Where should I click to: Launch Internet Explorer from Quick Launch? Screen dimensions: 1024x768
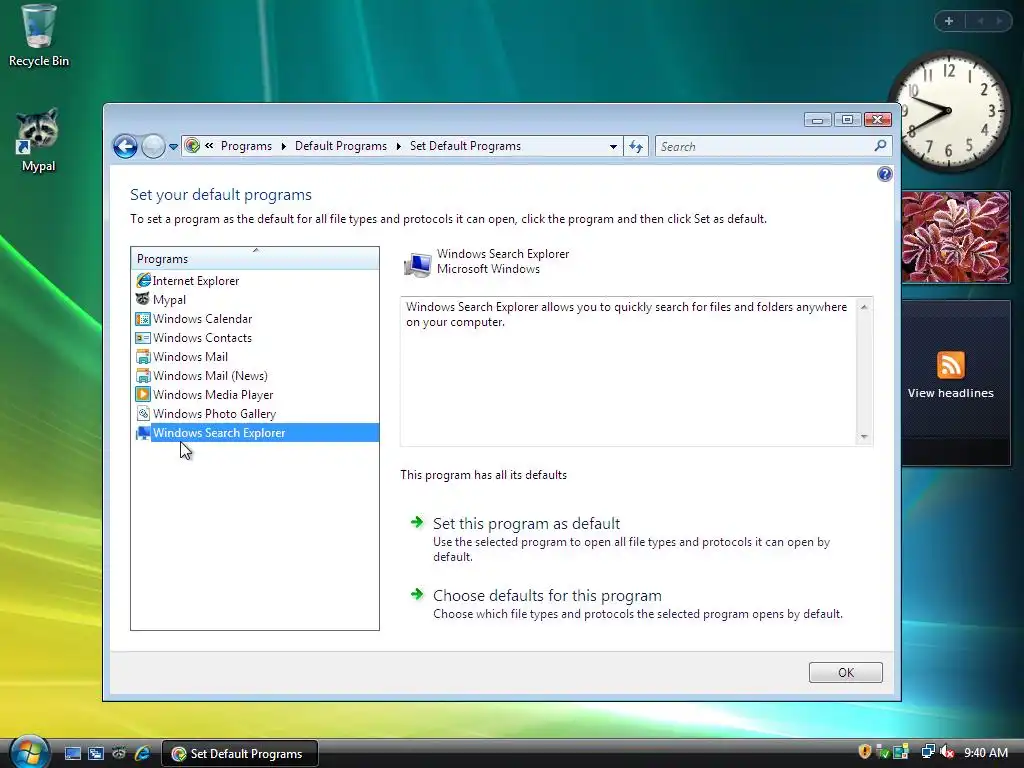[x=142, y=754]
